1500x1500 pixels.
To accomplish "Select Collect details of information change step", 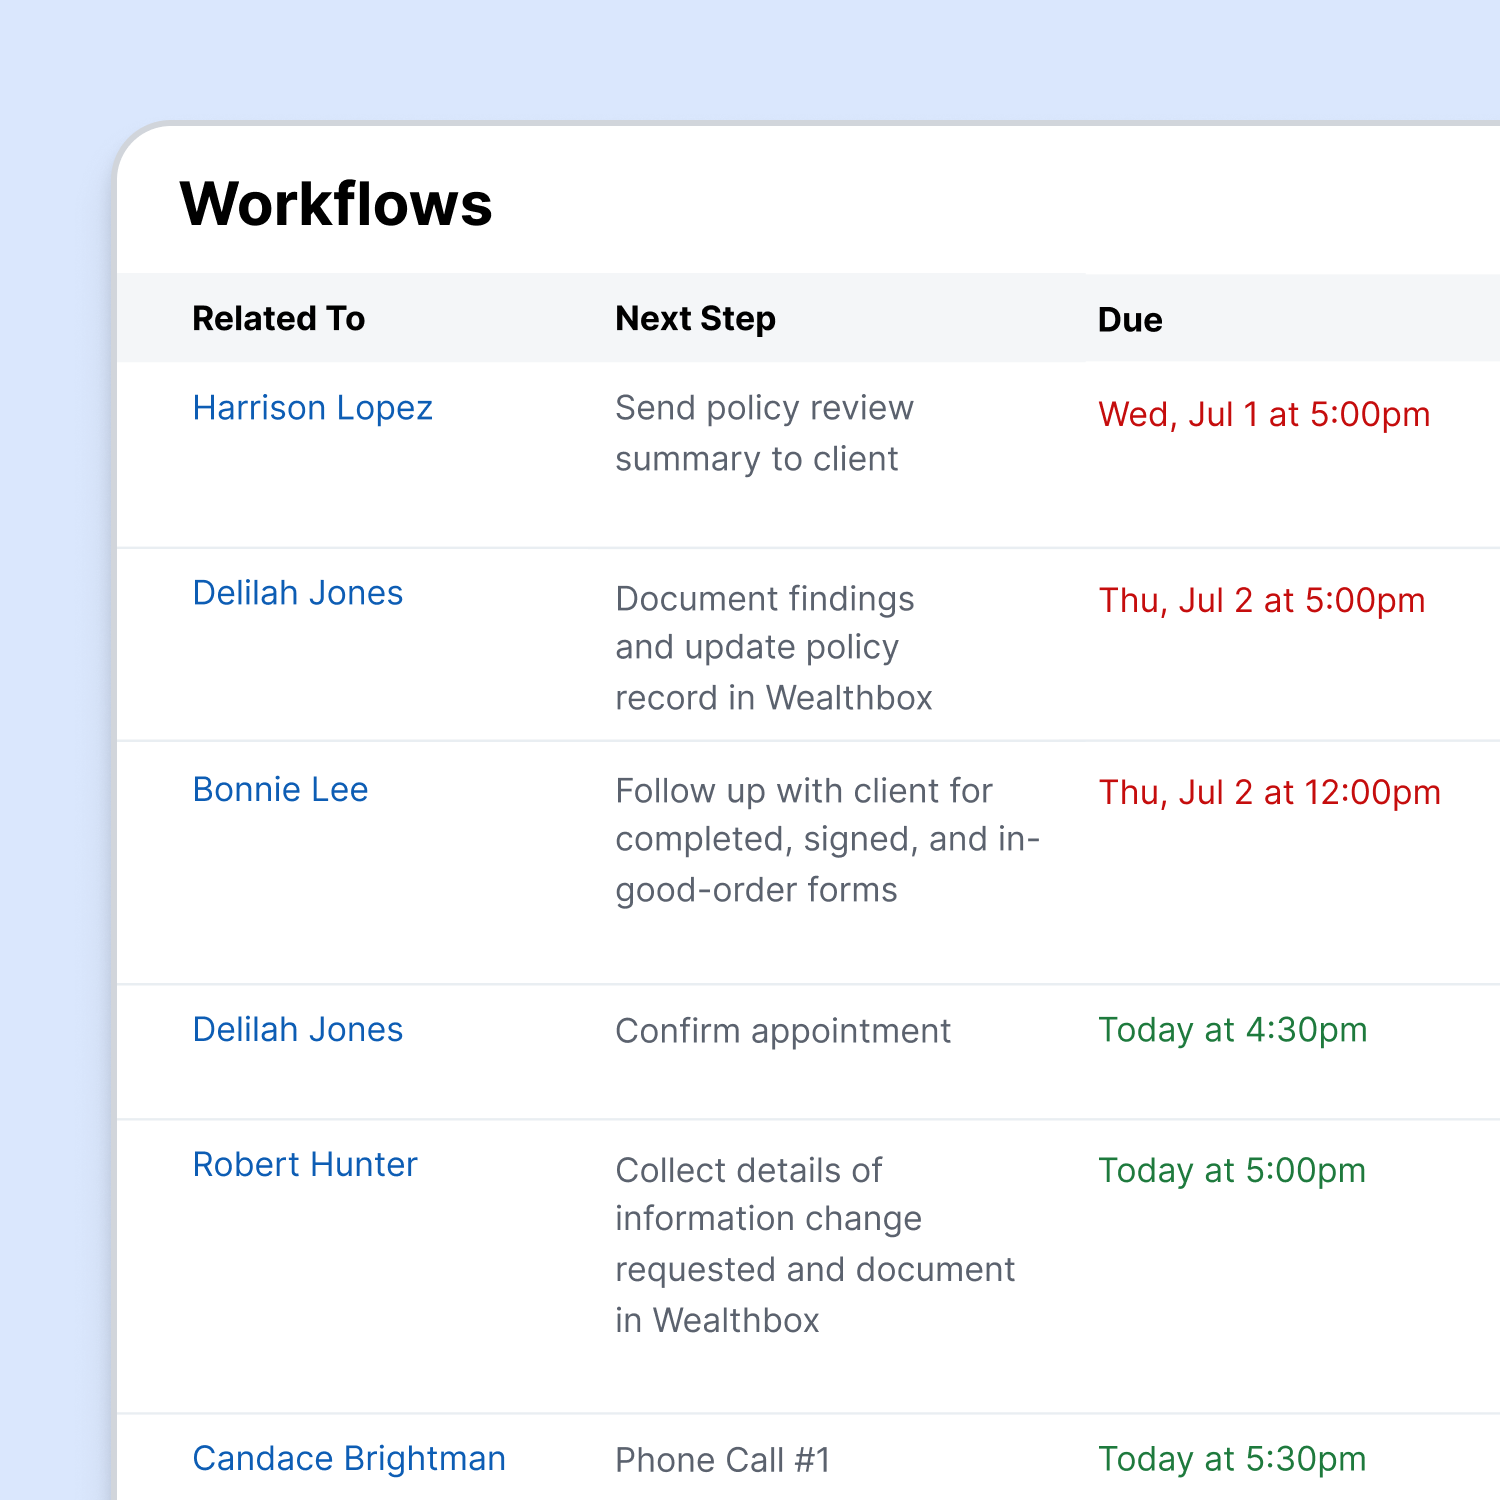I will point(815,1245).
